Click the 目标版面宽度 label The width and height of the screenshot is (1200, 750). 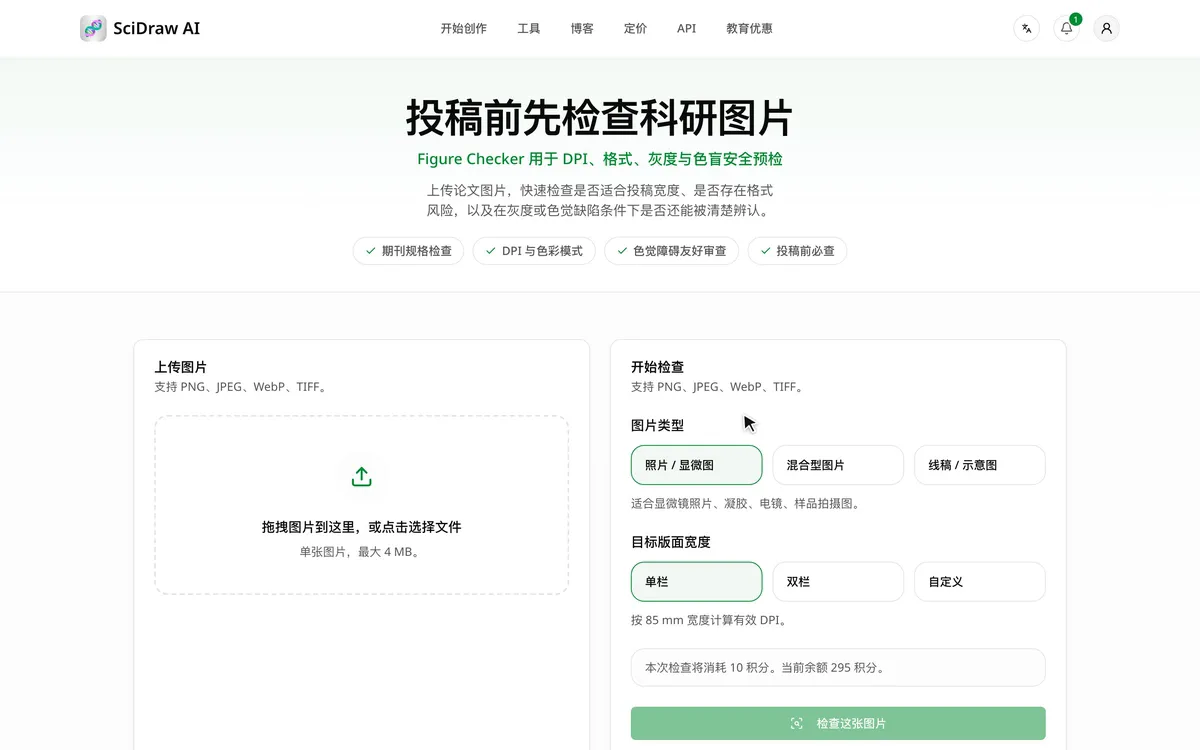click(671, 542)
